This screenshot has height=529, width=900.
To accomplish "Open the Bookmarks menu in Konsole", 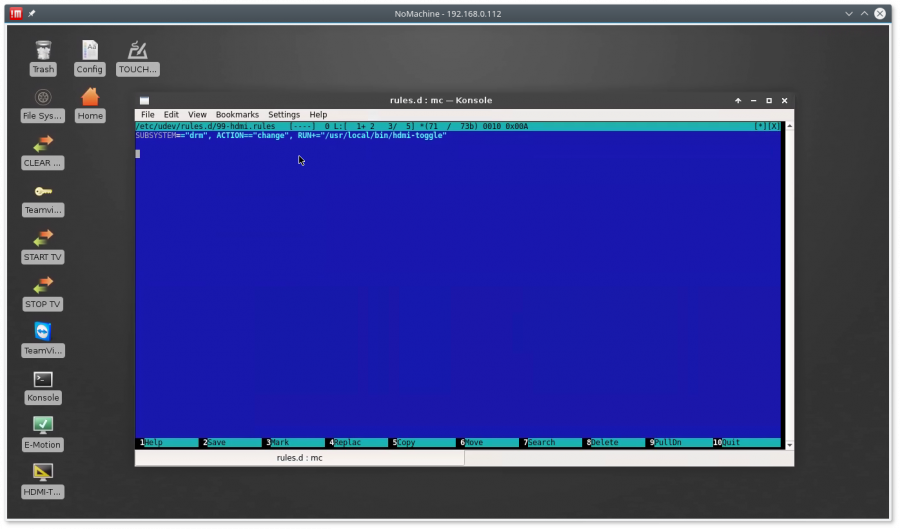I will click(237, 115).
